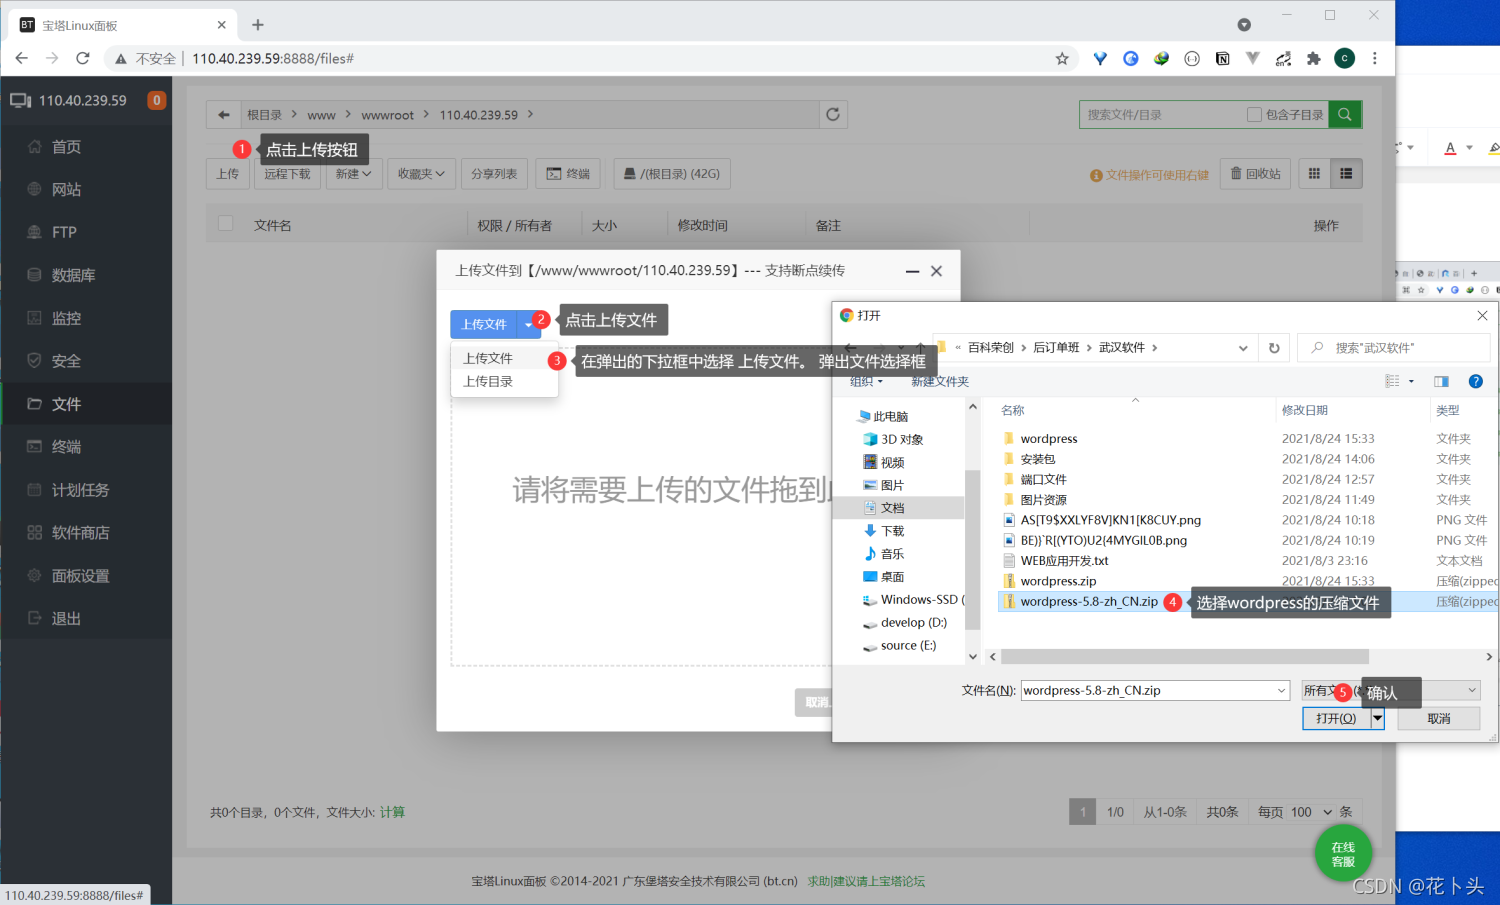This screenshot has height=905, width=1500.
Task: Toggle 包含子目录 checkbox
Action: click(x=1254, y=115)
